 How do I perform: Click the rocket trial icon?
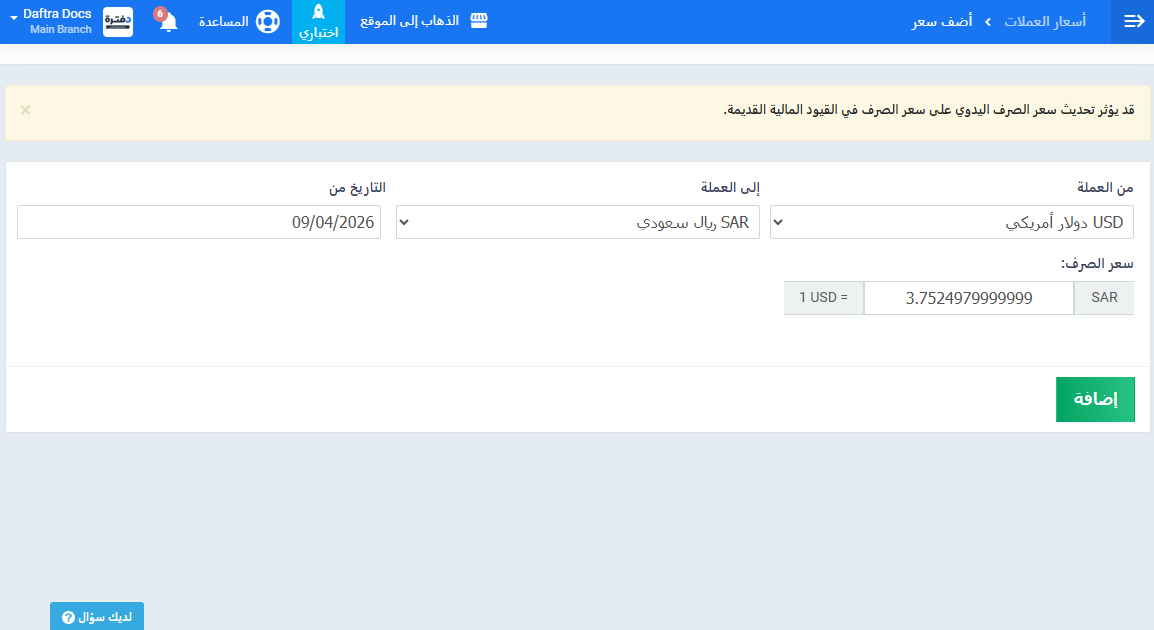point(318,13)
